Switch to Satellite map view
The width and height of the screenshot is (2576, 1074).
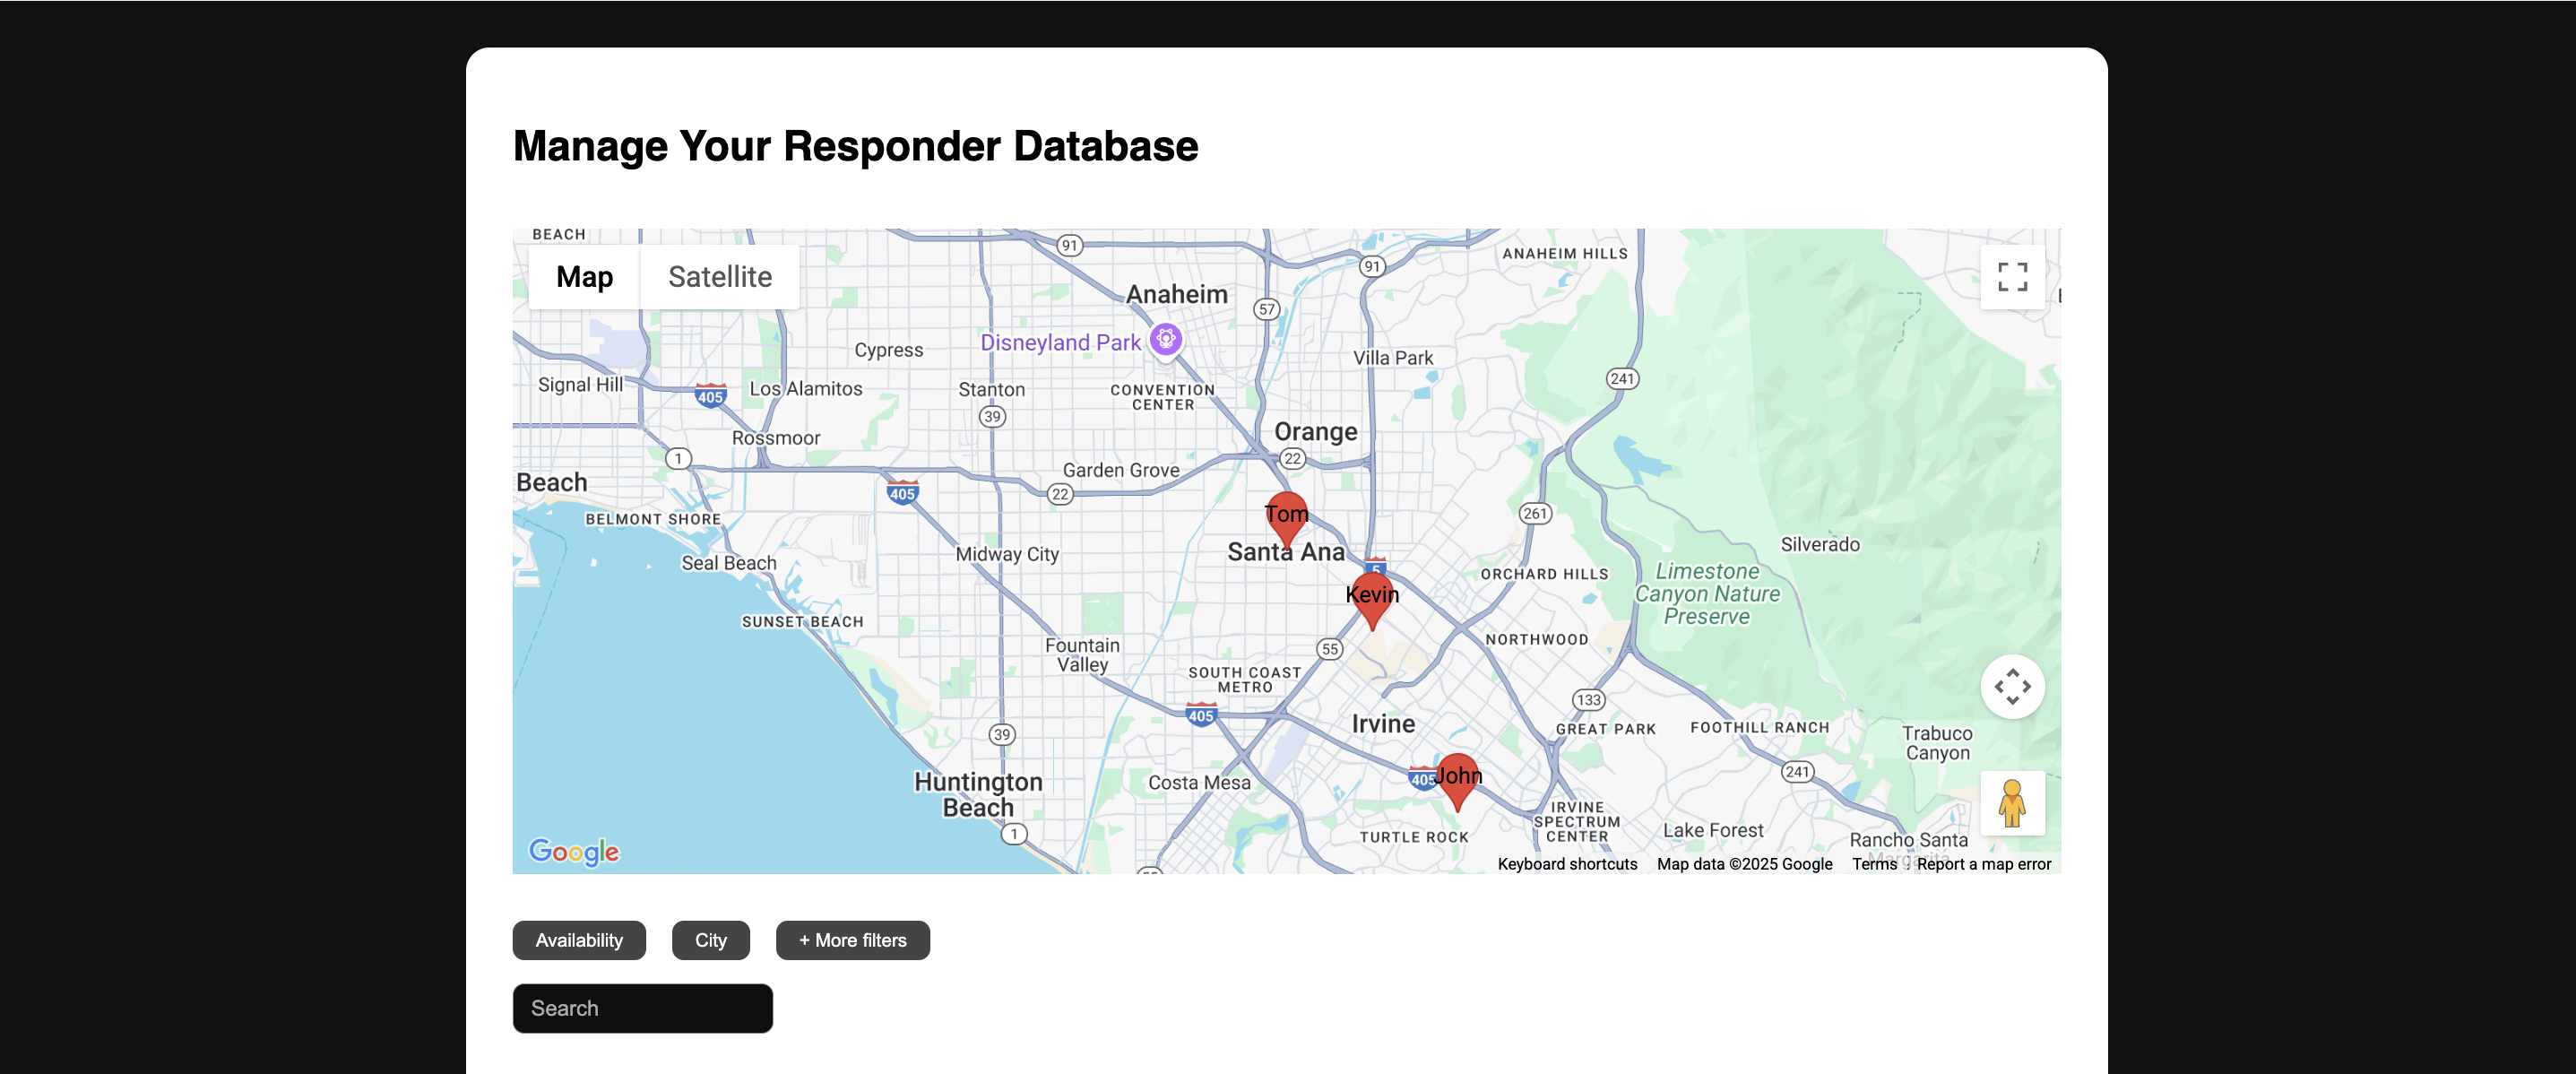tap(719, 277)
